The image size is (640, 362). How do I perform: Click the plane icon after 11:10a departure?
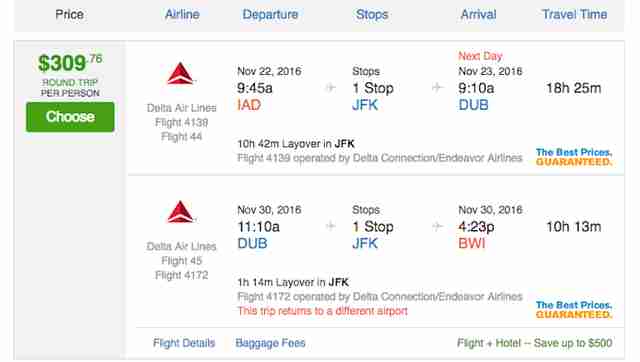tap(331, 226)
